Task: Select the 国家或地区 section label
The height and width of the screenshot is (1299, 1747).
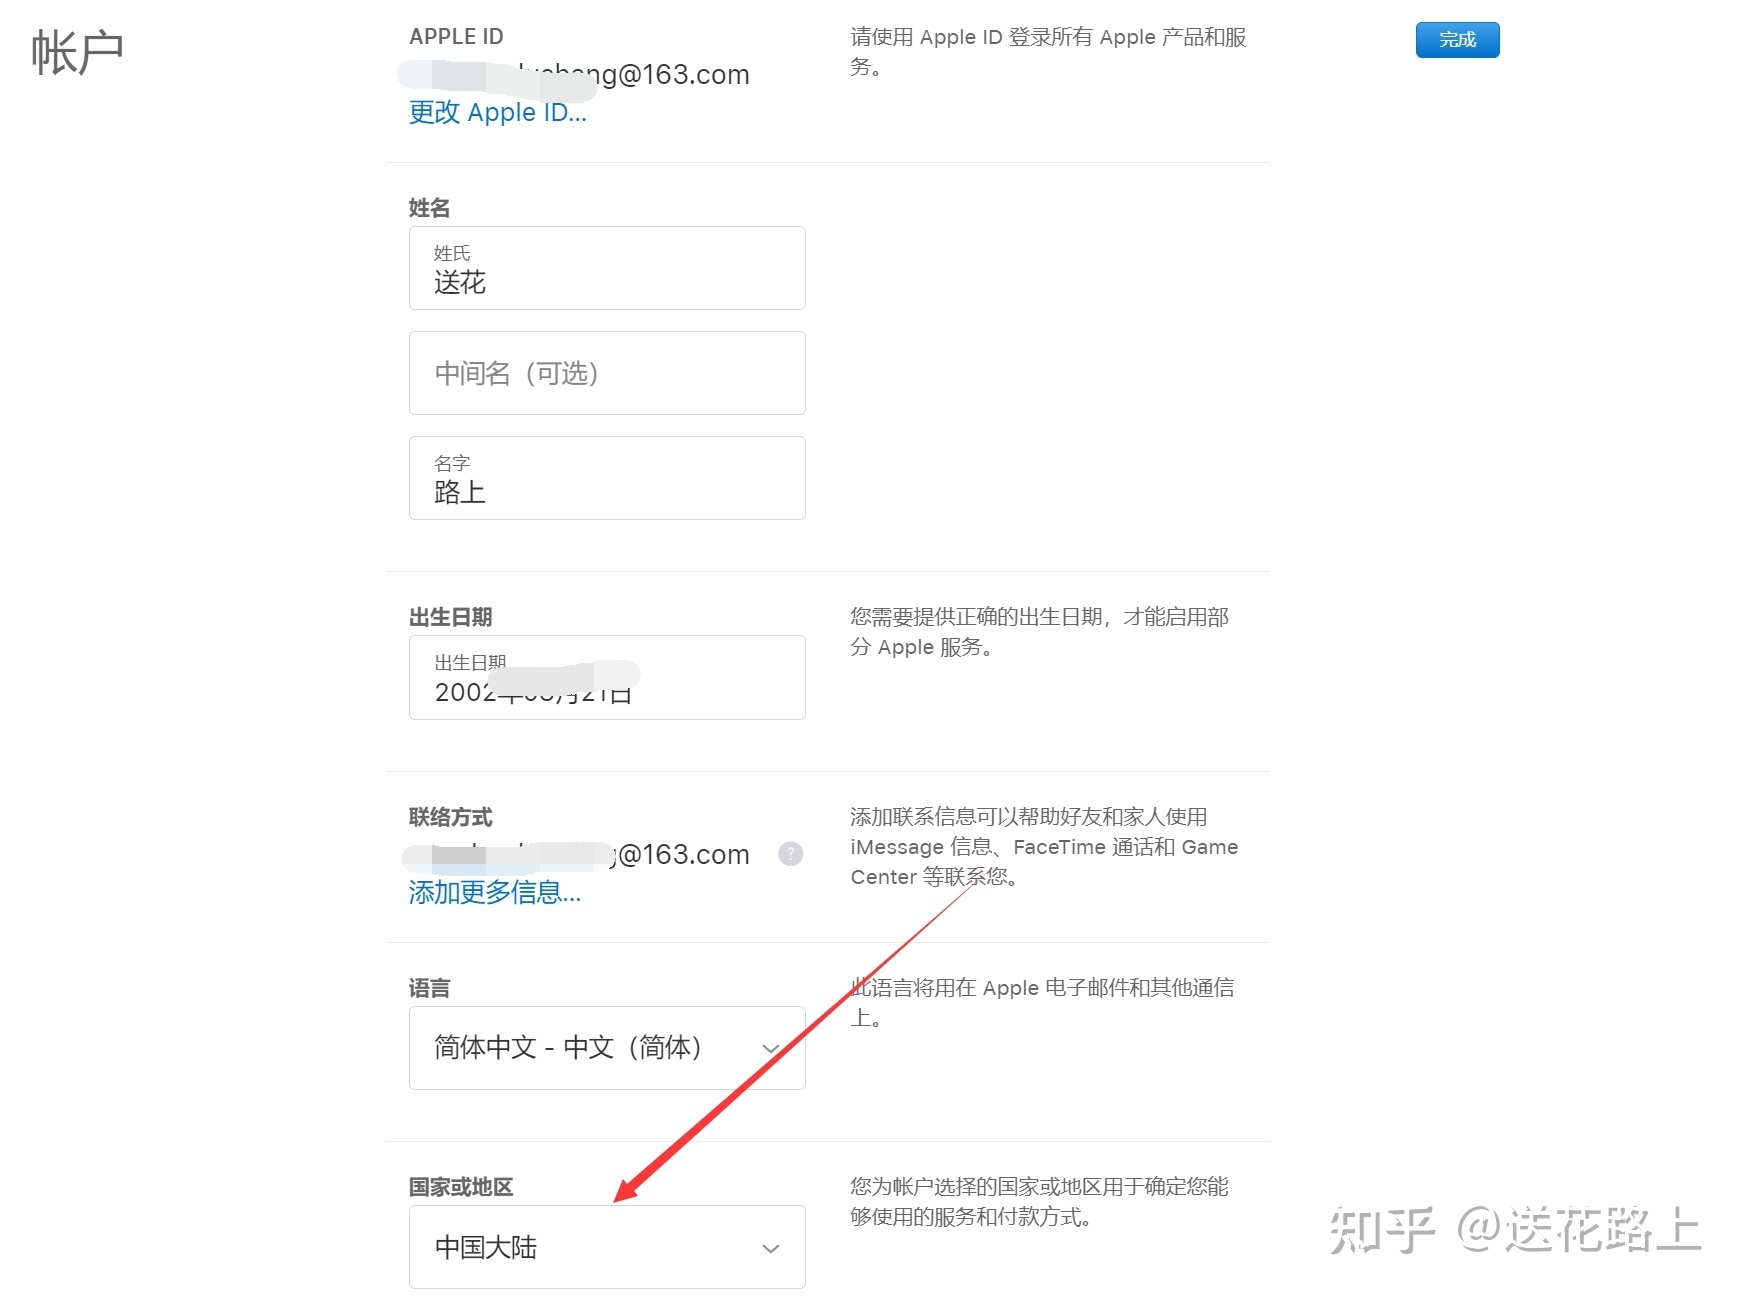Action: [x=461, y=1187]
